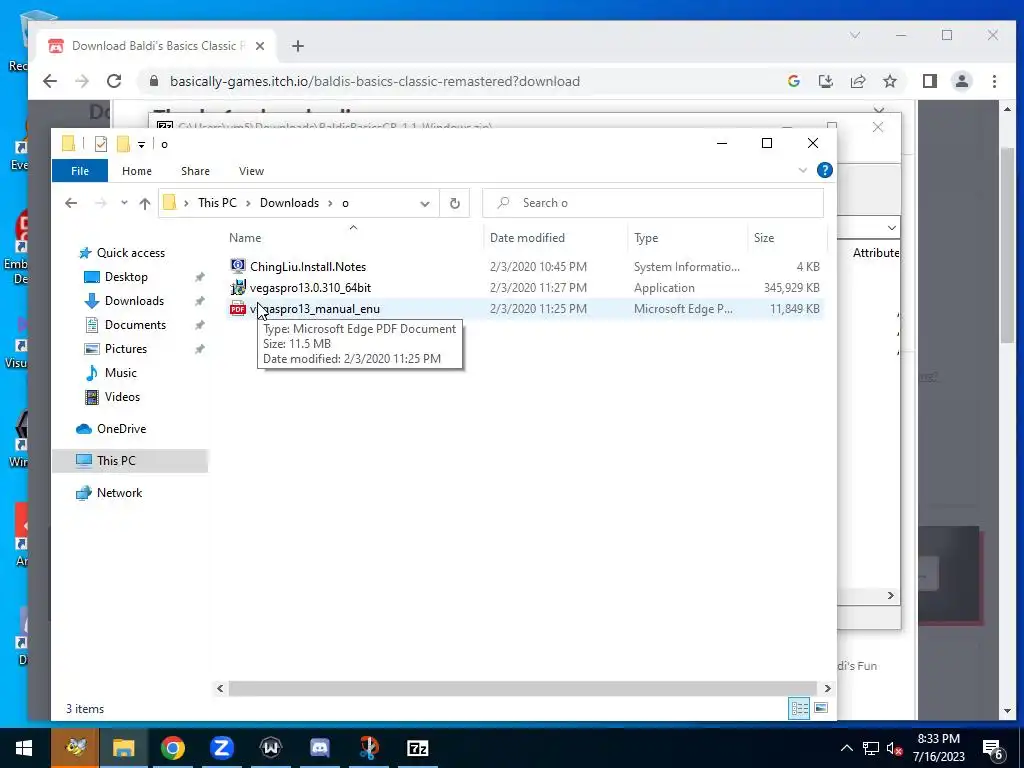Open Discord from taskbar
The height and width of the screenshot is (768, 1024).
(x=319, y=748)
